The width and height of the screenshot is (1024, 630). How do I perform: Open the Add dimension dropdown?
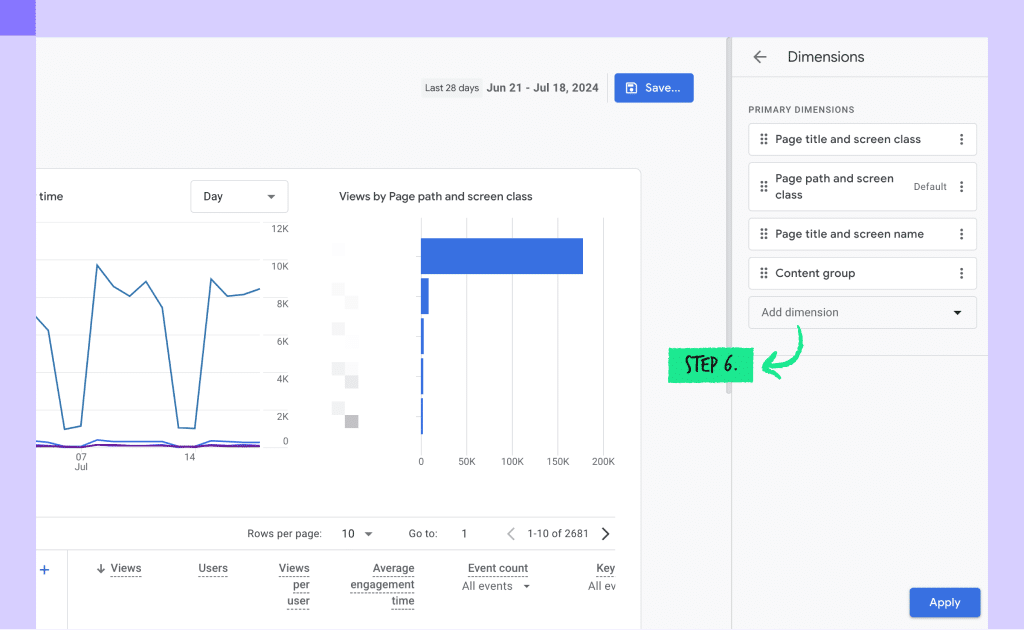tap(862, 312)
